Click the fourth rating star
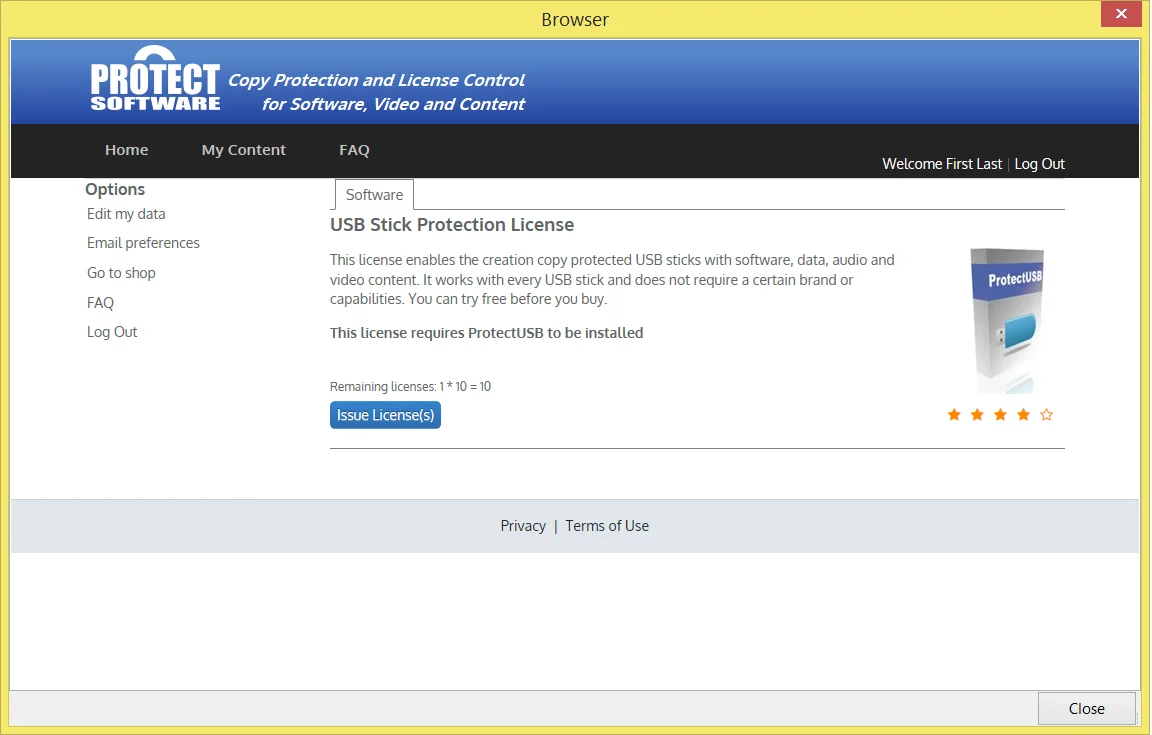 pyautogui.click(x=1023, y=415)
